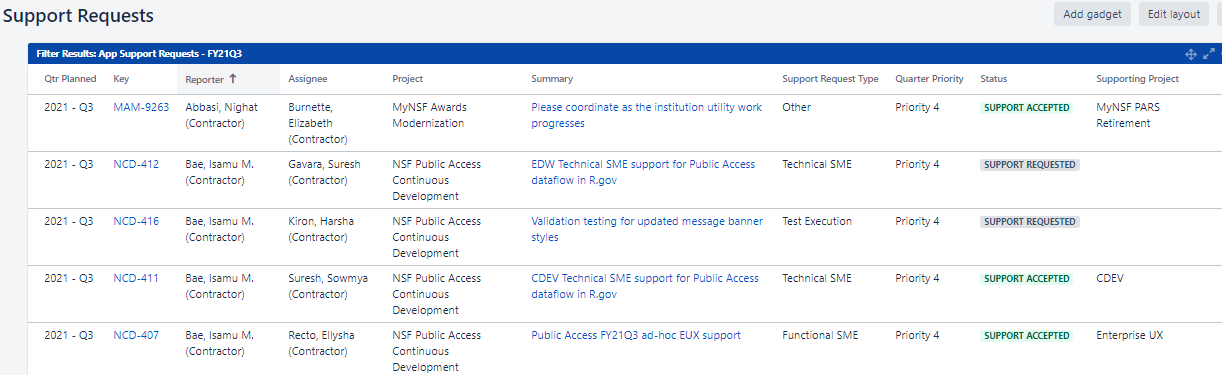Image resolution: width=1222 pixels, height=375 pixels.
Task: Open issue NCD-412
Action: coord(136,164)
